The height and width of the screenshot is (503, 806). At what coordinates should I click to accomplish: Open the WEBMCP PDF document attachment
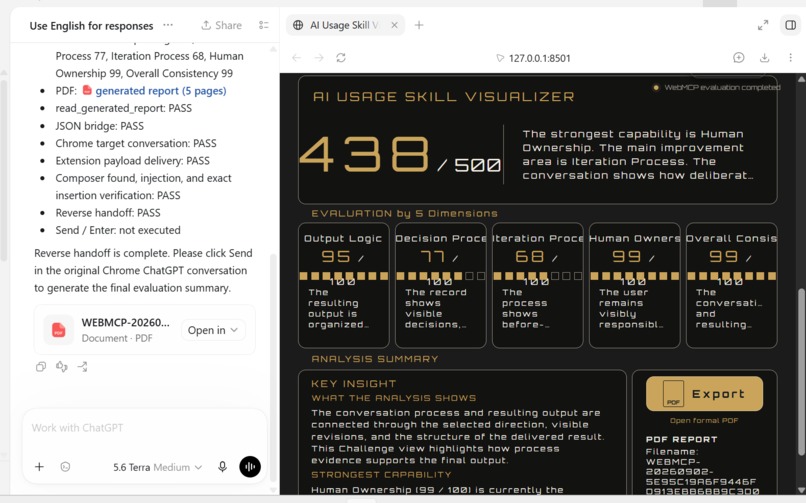pyautogui.click(x=144, y=330)
